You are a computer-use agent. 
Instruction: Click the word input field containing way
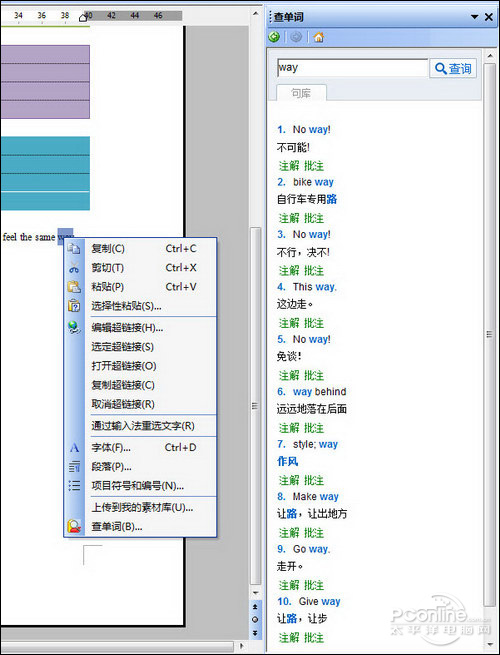353,67
